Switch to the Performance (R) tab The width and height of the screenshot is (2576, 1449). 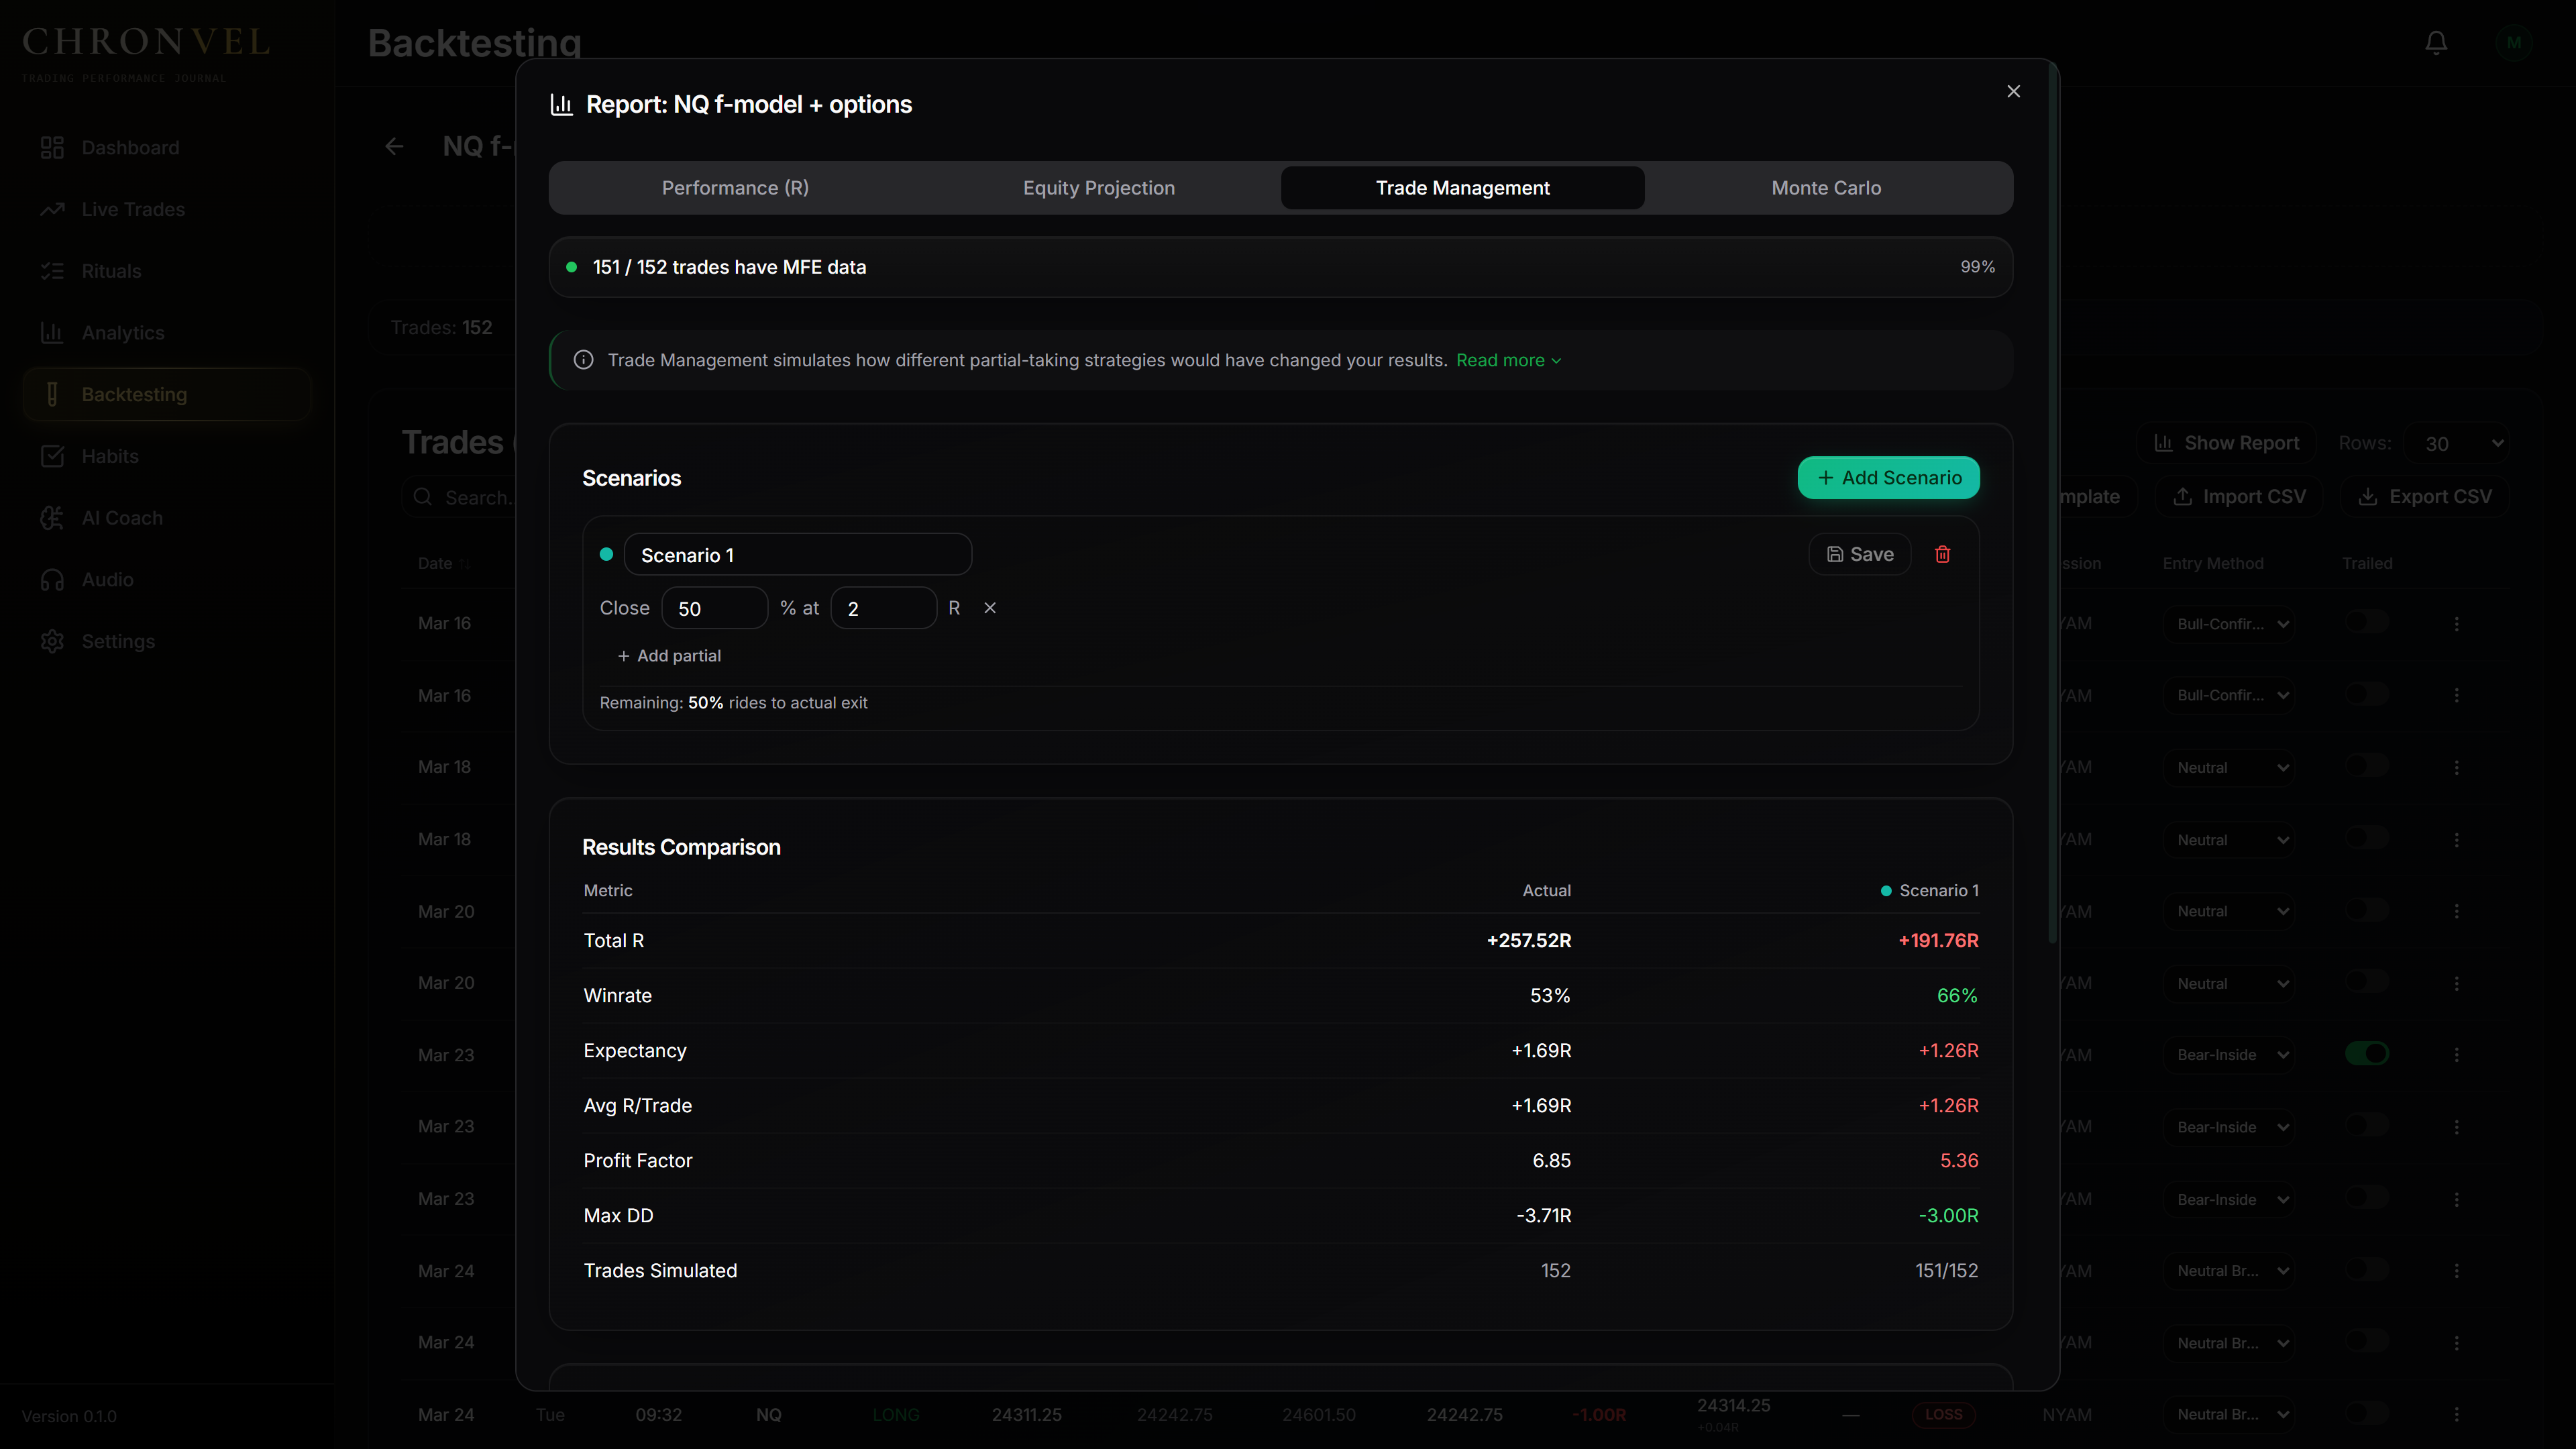coord(735,188)
